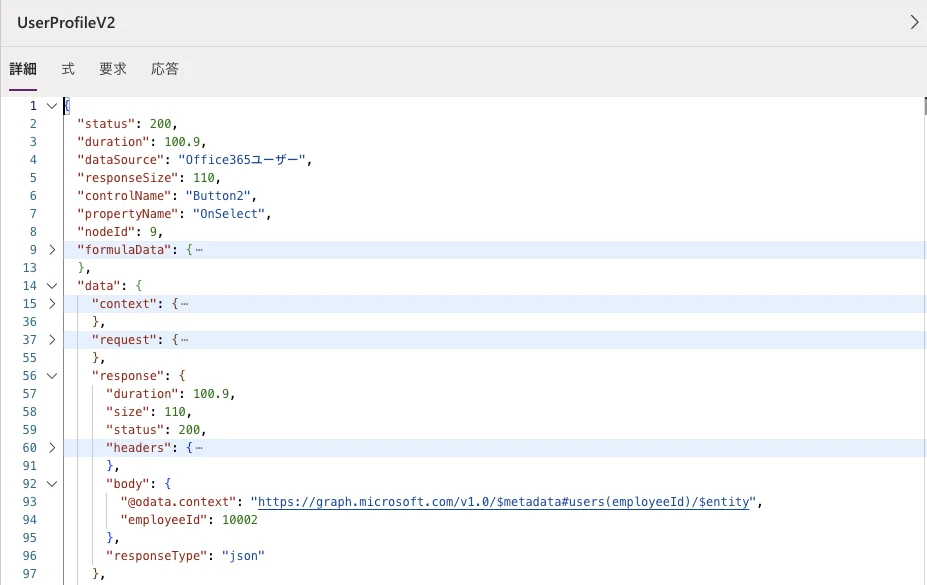
Task: Collapse the data object at line 14
Action: pyautogui.click(x=52, y=286)
